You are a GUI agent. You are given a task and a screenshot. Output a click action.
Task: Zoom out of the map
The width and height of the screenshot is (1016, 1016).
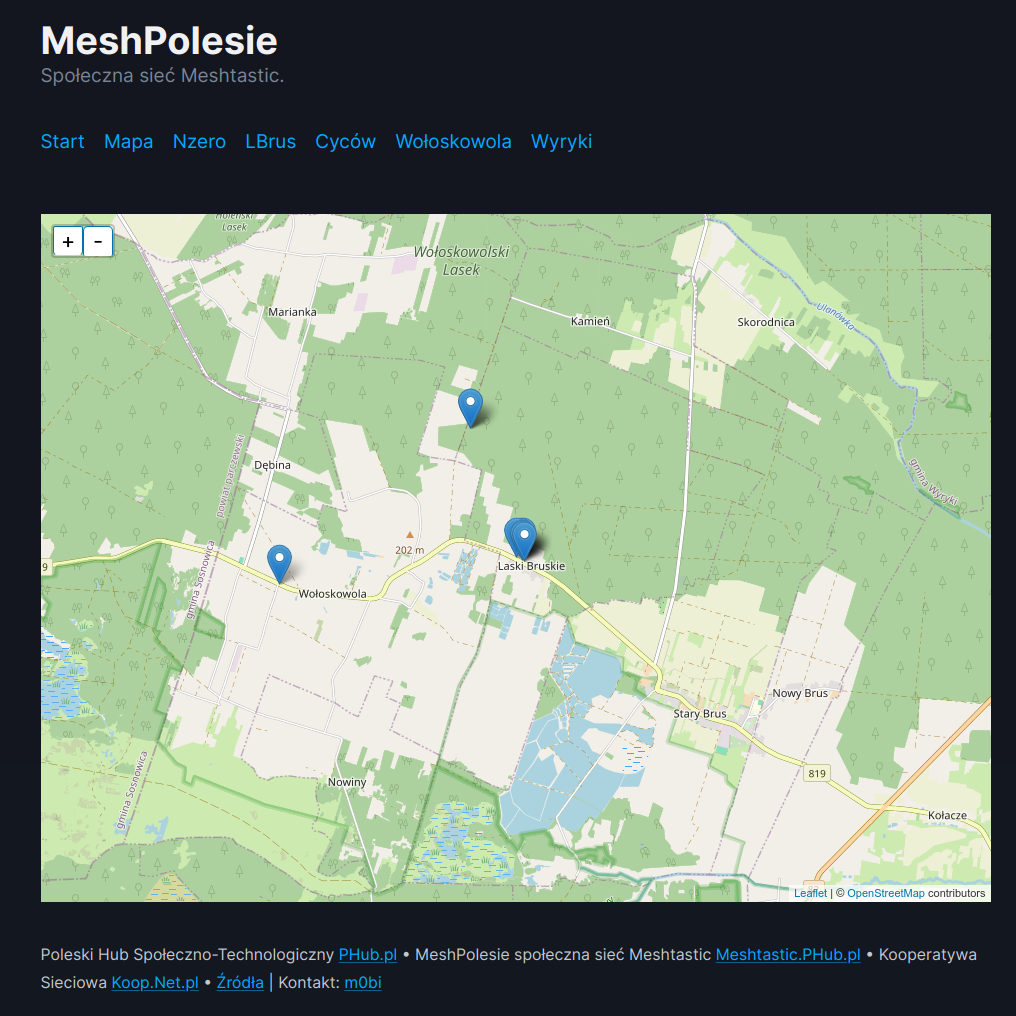click(98, 241)
